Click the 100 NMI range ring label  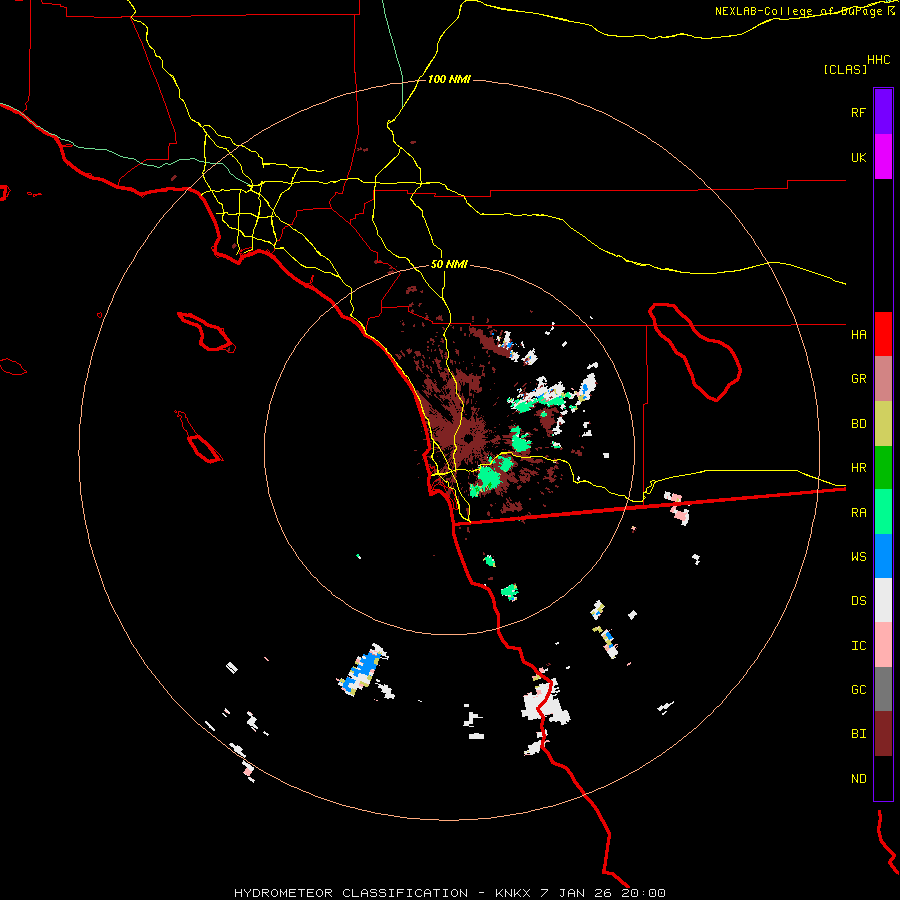(x=449, y=79)
